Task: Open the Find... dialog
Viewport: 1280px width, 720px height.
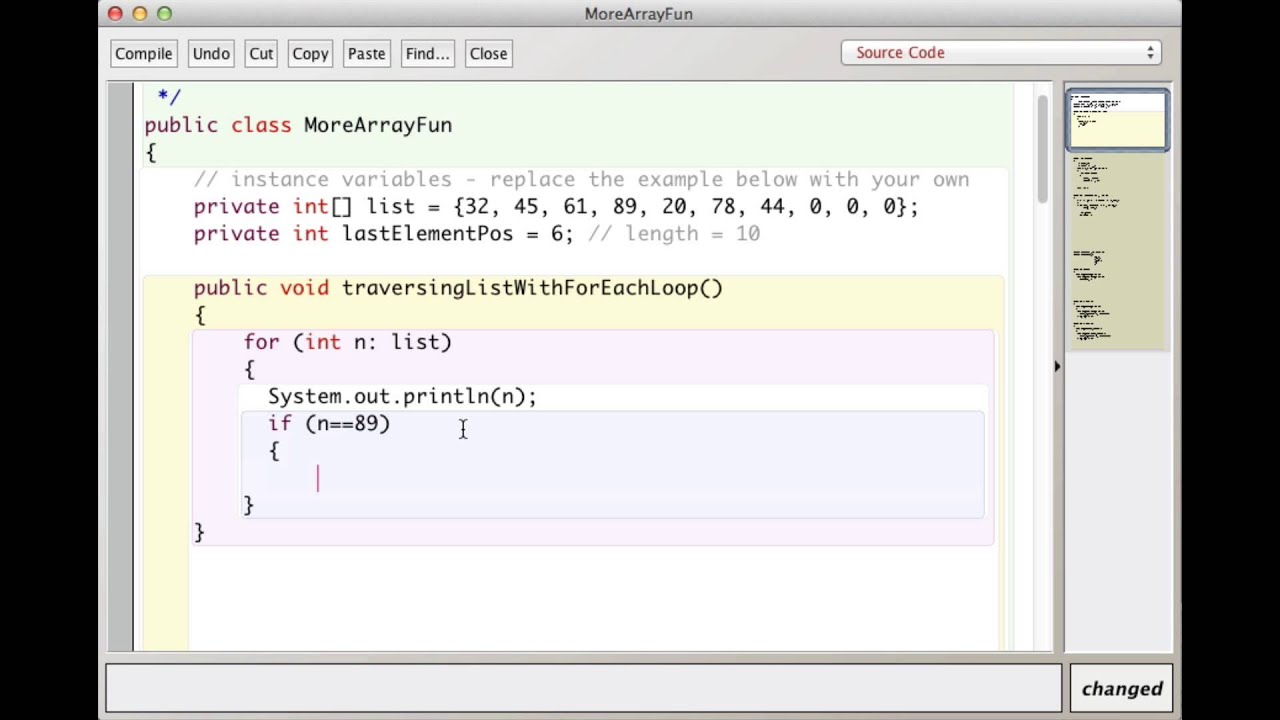Action: (427, 53)
